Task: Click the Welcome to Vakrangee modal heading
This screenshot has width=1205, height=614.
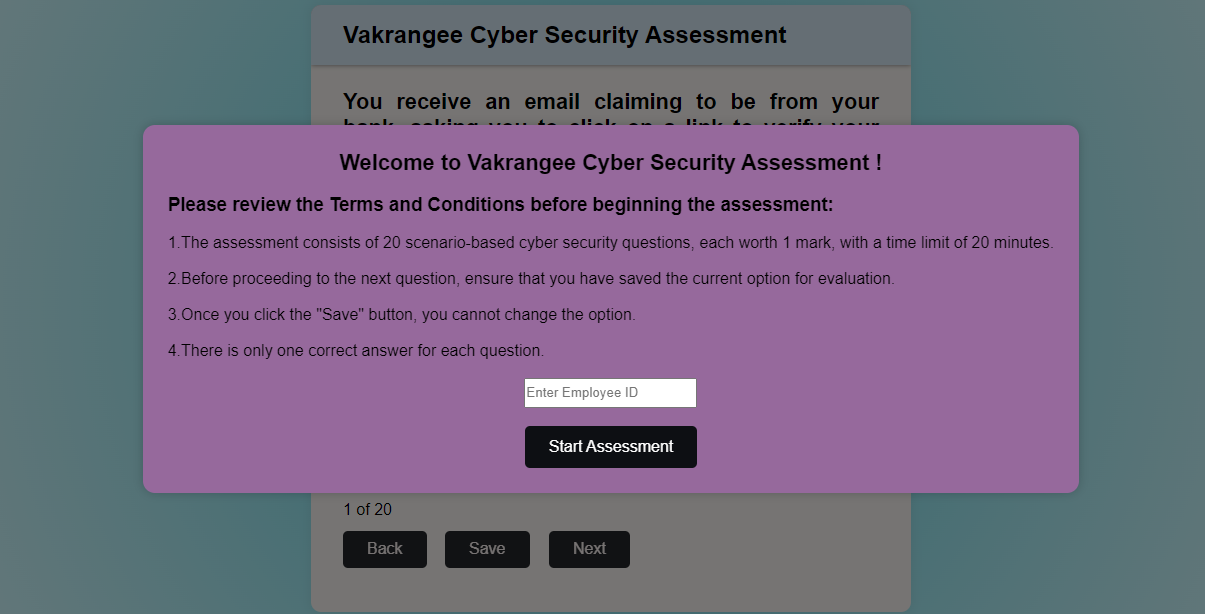Action: [610, 163]
